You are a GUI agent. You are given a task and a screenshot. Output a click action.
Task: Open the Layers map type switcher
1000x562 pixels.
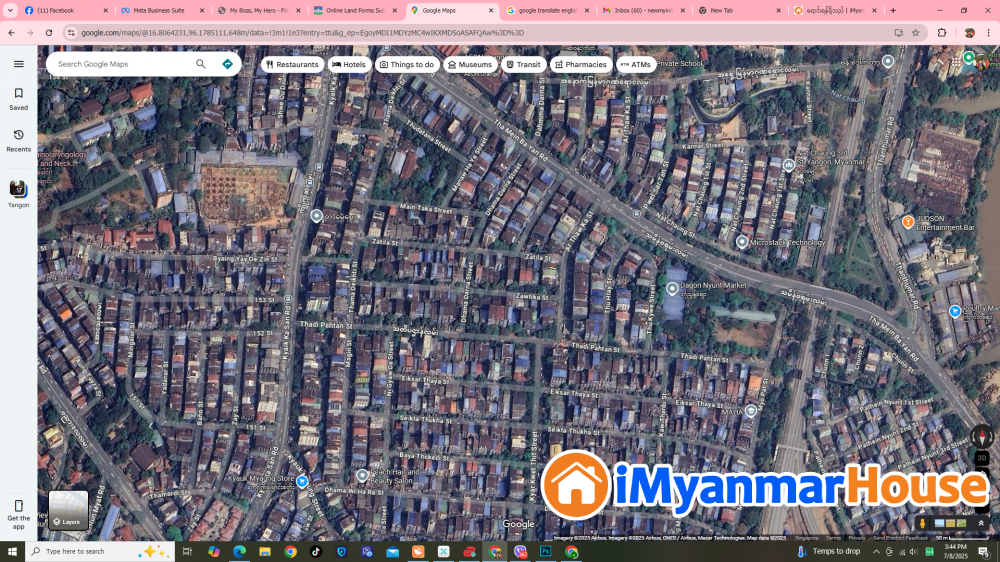[x=68, y=510]
